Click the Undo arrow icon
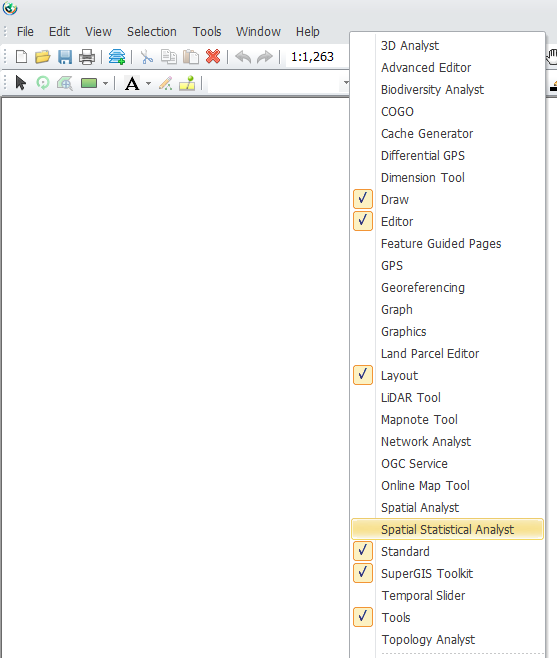The image size is (557, 658). (243, 57)
